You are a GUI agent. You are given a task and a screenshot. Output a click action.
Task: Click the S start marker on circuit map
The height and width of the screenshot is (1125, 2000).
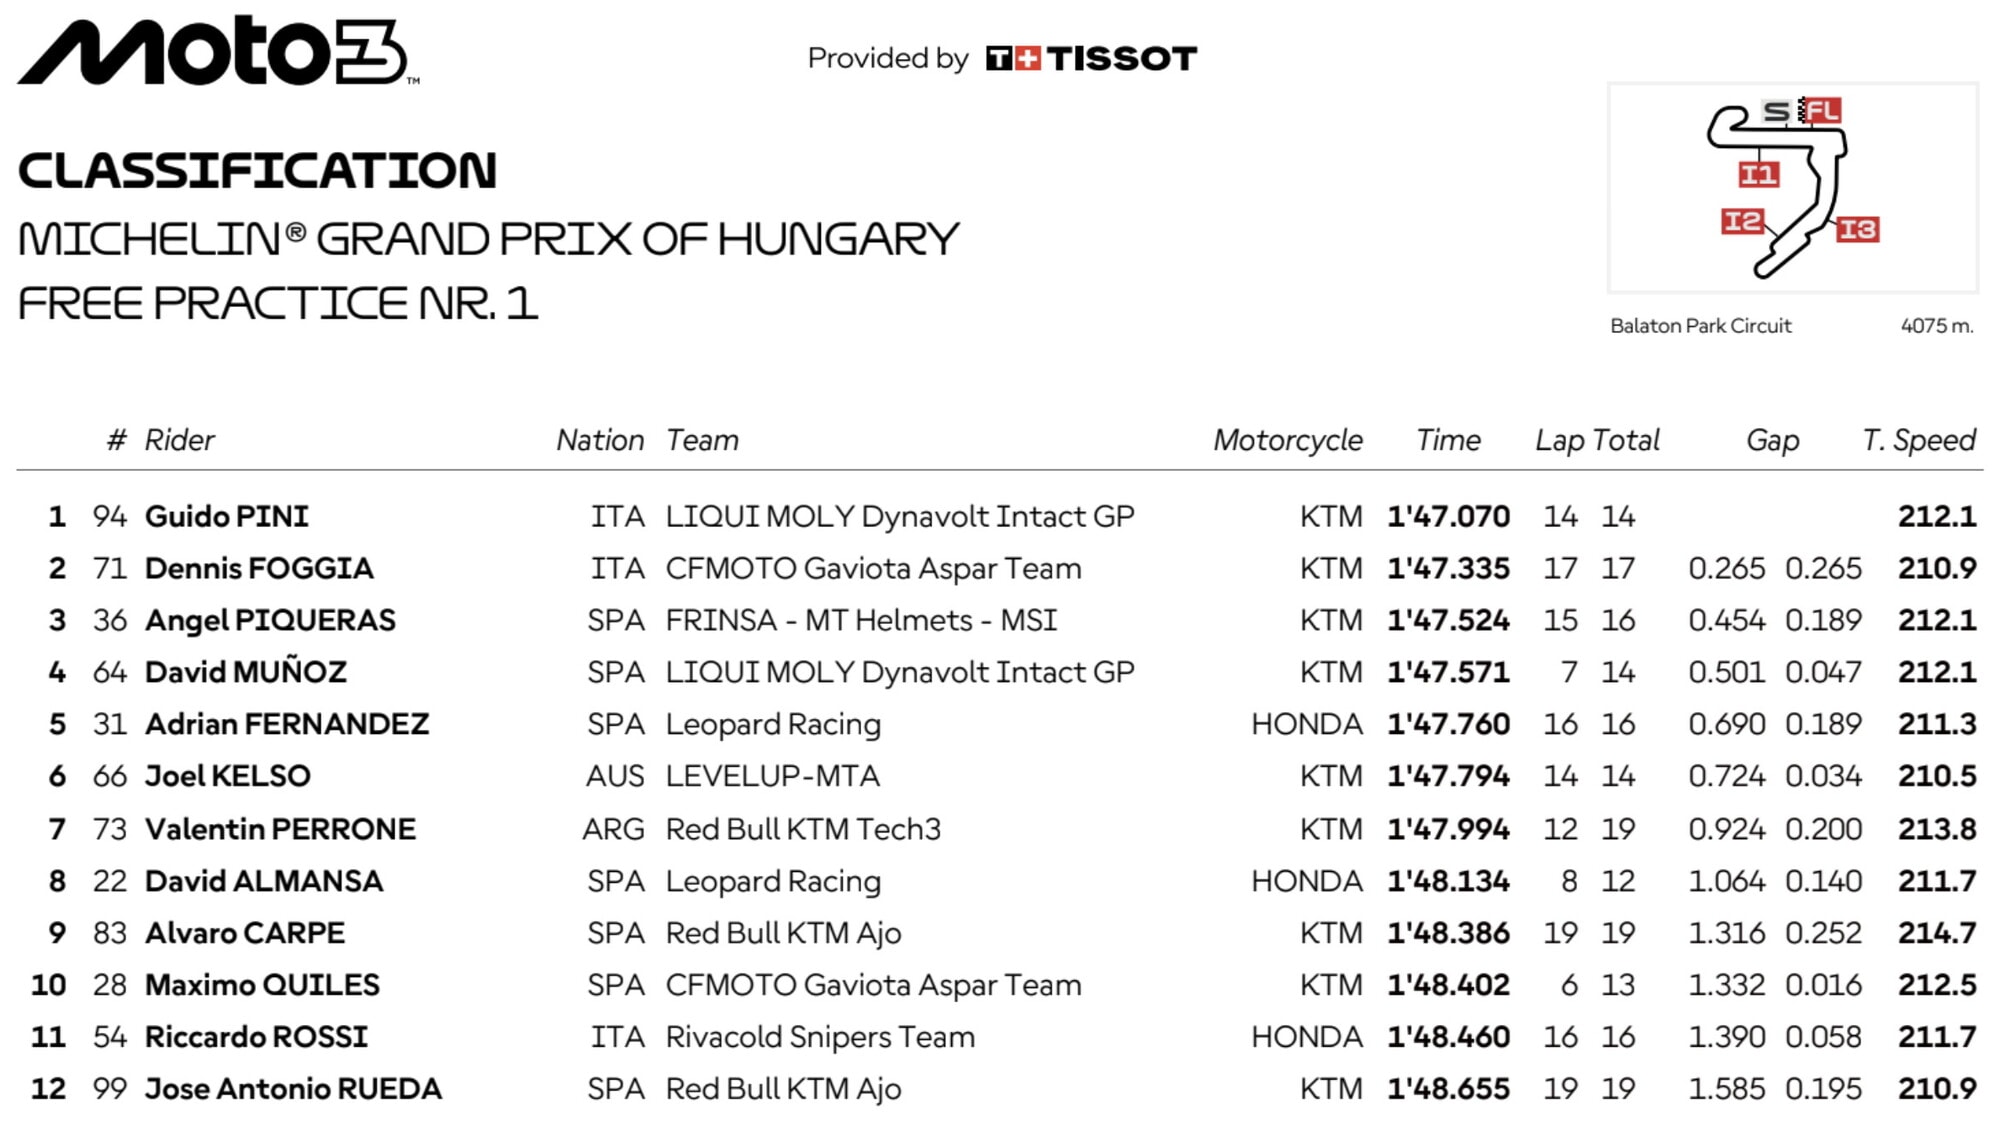click(1776, 111)
